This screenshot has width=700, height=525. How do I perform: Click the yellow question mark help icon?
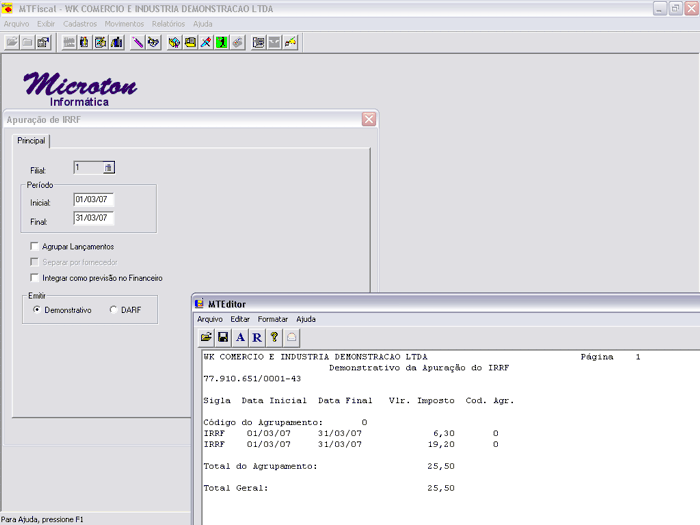[274, 338]
